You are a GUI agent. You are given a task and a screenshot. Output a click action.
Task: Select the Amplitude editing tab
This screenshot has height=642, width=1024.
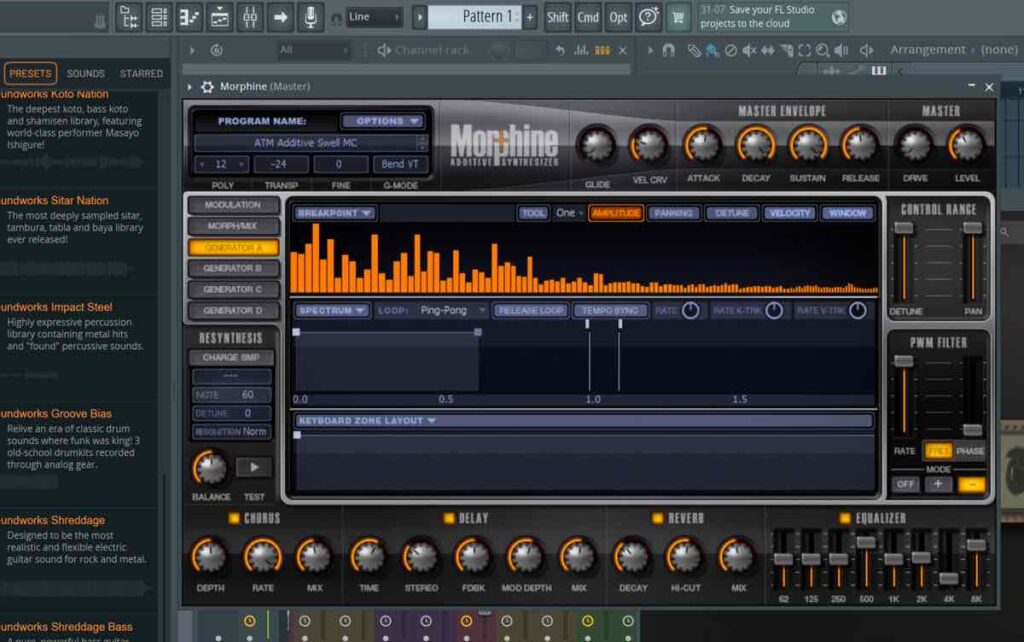[616, 213]
